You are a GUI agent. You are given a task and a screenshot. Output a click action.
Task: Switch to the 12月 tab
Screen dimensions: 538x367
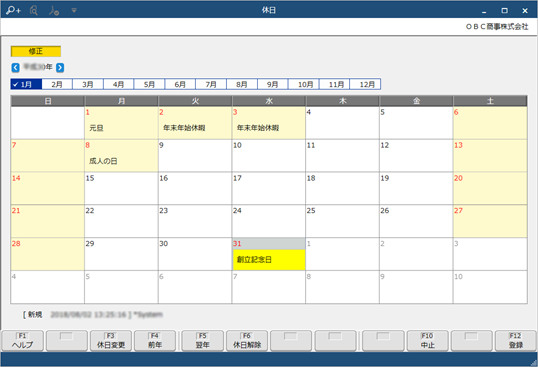pyautogui.click(x=365, y=84)
